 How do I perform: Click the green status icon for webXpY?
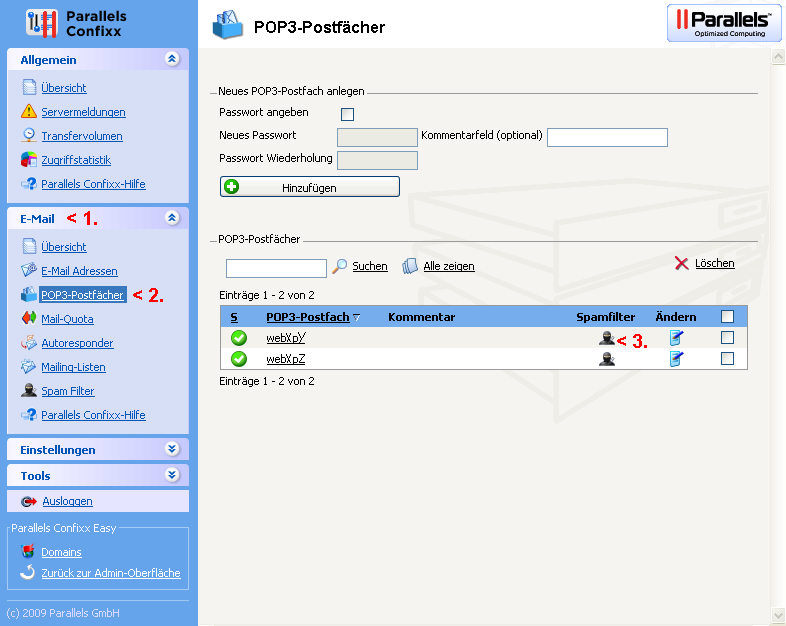click(239, 338)
